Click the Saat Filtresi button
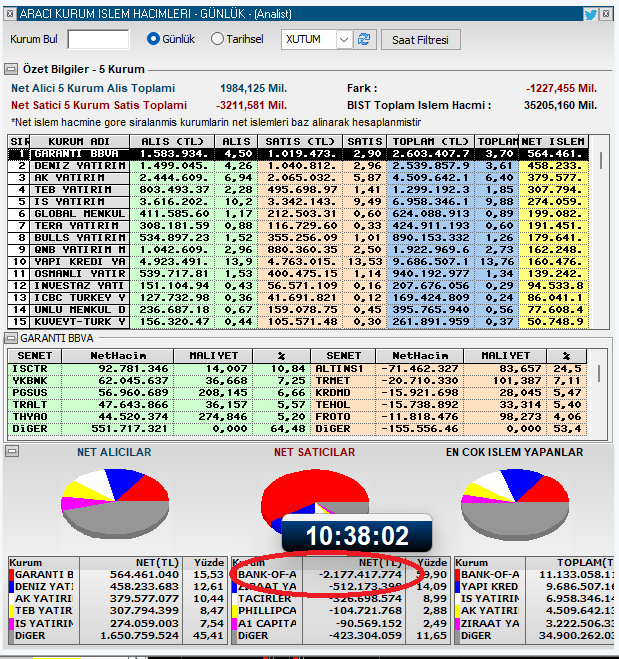 [x=421, y=40]
